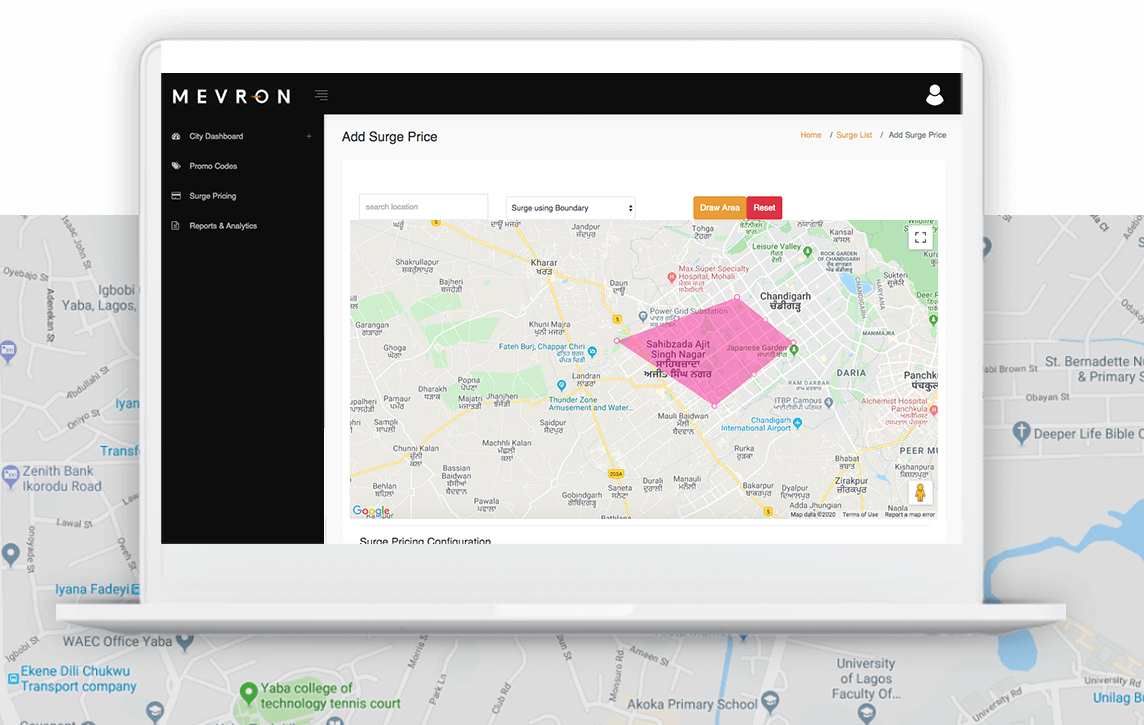Image resolution: width=1144 pixels, height=725 pixels.
Task: Expand the City Dashboard plus sign
Action: pos(309,136)
